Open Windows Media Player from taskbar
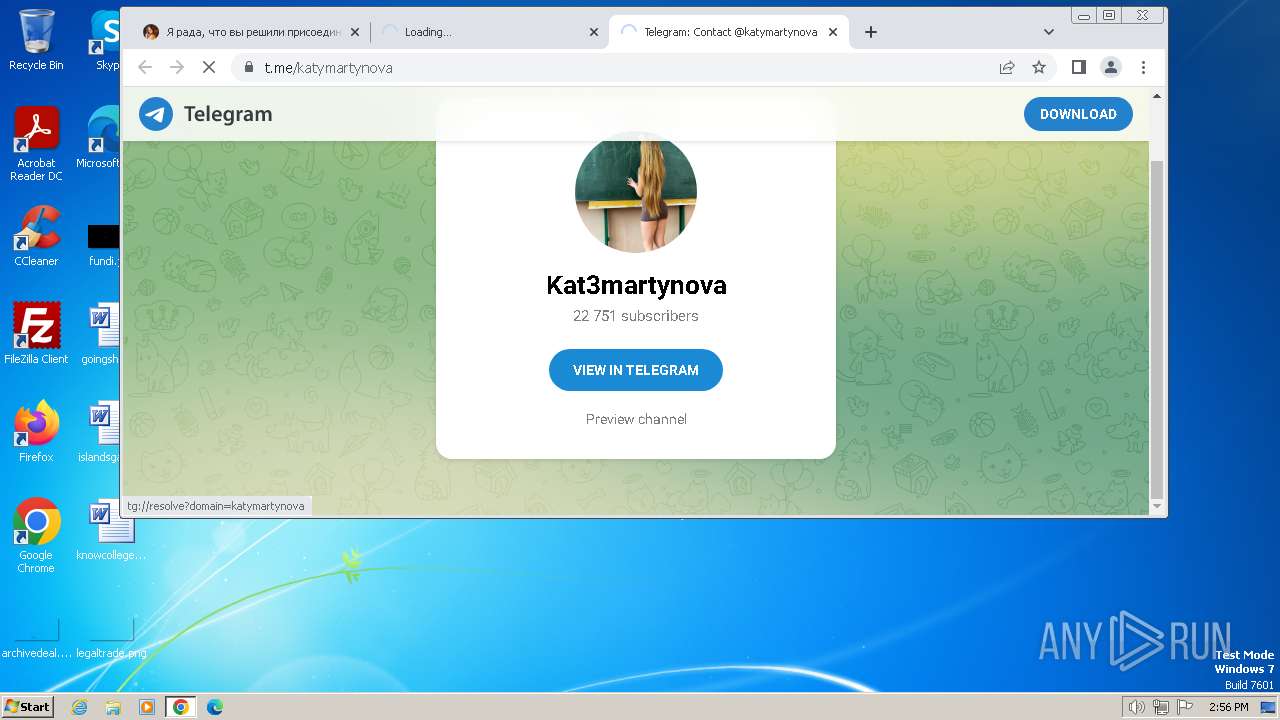 click(x=147, y=707)
